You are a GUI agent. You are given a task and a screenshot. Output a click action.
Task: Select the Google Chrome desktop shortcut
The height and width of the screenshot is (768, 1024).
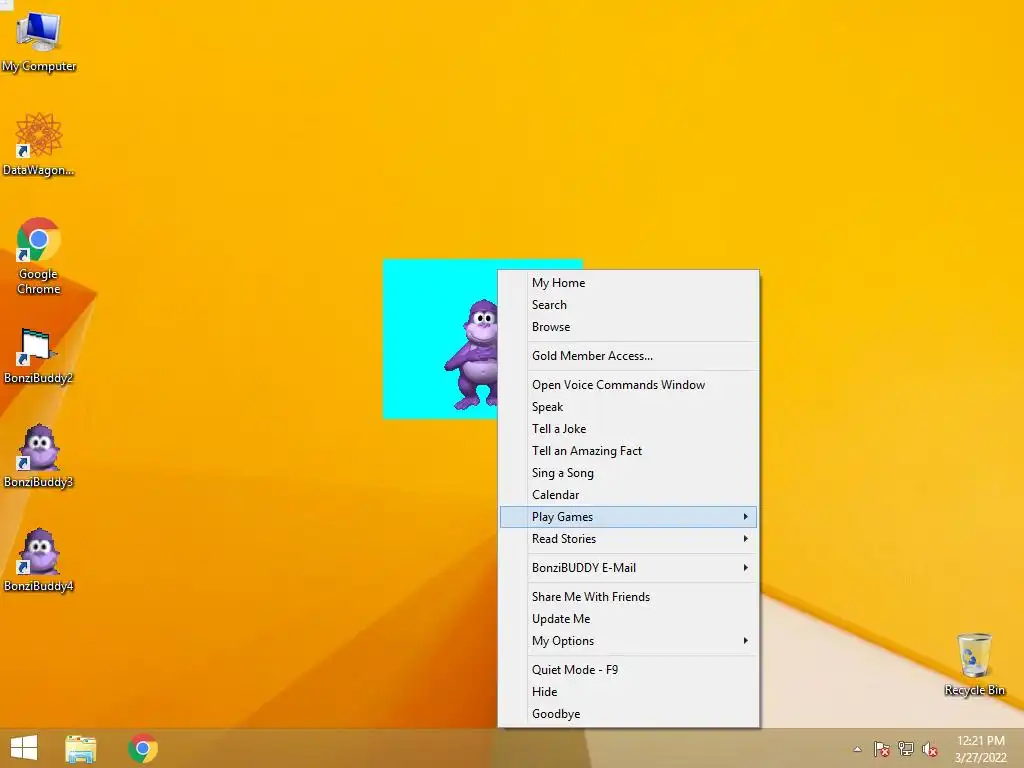coord(39,255)
